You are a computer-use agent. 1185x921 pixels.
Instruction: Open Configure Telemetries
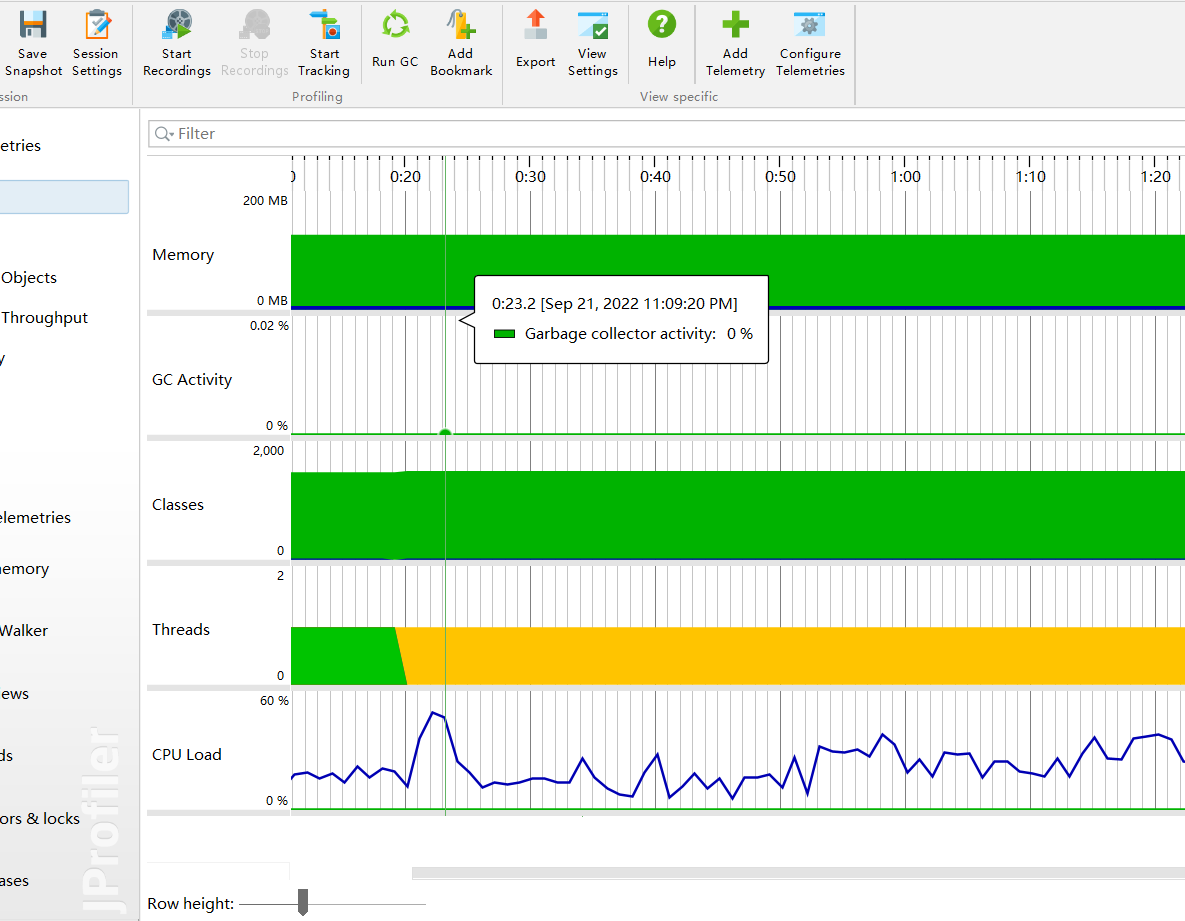(810, 26)
